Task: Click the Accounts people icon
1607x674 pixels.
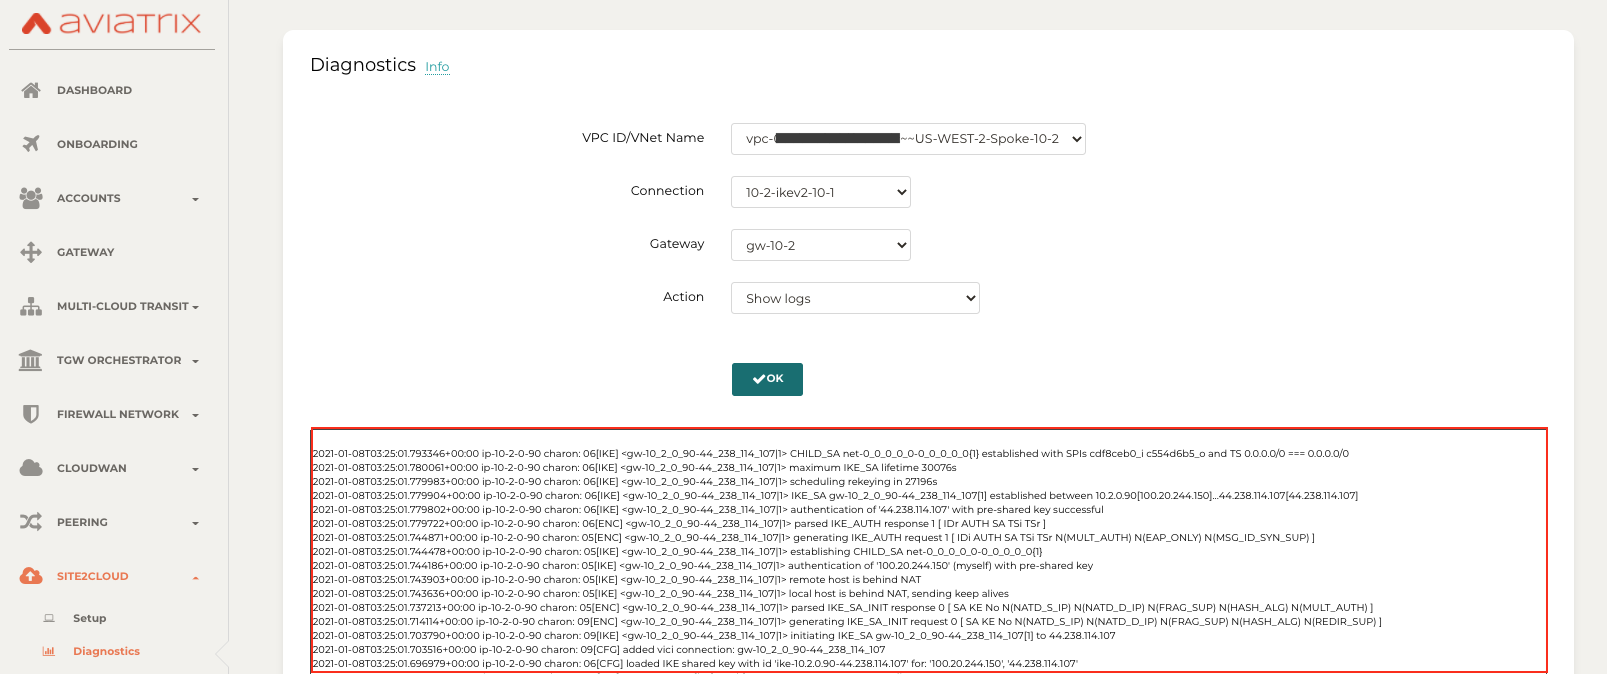Action: pyautogui.click(x=31, y=198)
